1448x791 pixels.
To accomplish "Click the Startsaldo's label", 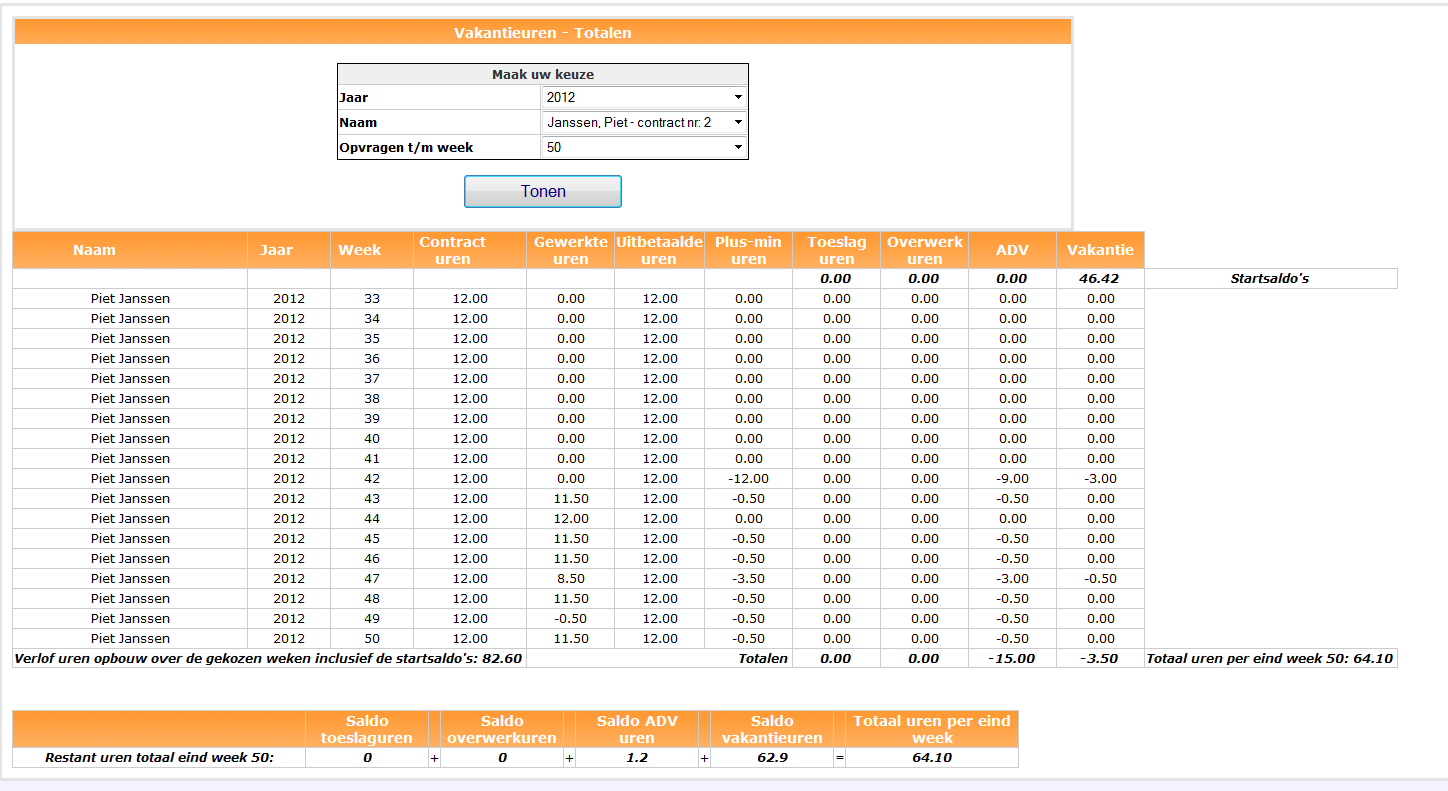I will (1269, 279).
